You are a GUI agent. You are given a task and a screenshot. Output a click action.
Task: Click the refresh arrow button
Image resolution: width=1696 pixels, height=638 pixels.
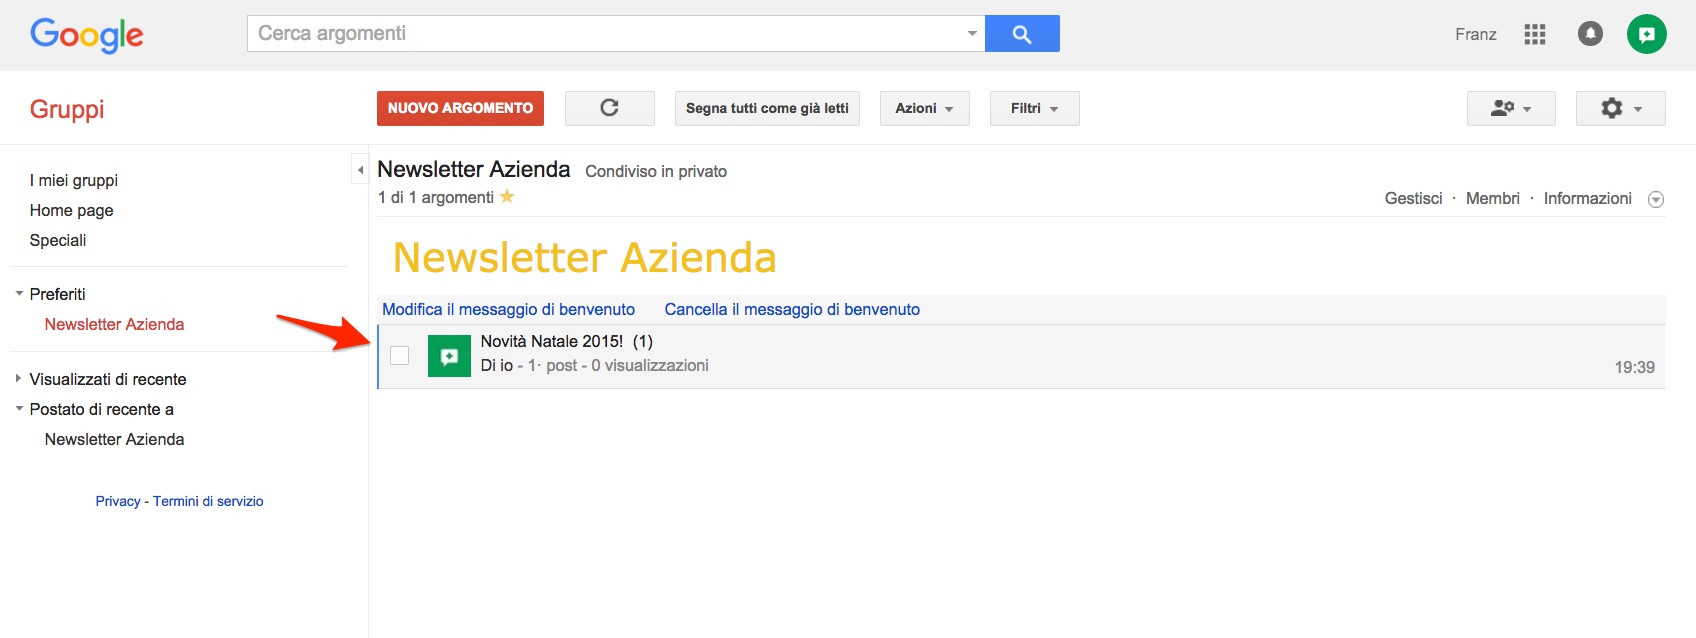pyautogui.click(x=609, y=108)
